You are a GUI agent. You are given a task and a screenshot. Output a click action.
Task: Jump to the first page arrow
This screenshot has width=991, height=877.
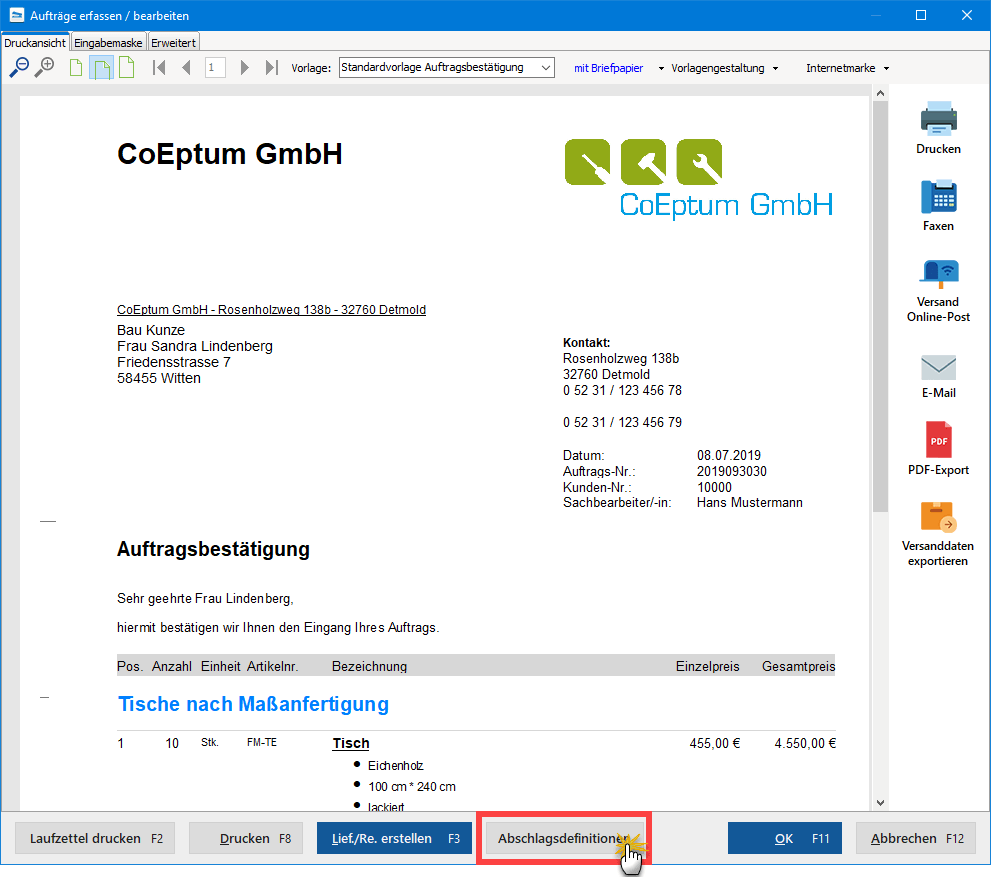coord(158,67)
